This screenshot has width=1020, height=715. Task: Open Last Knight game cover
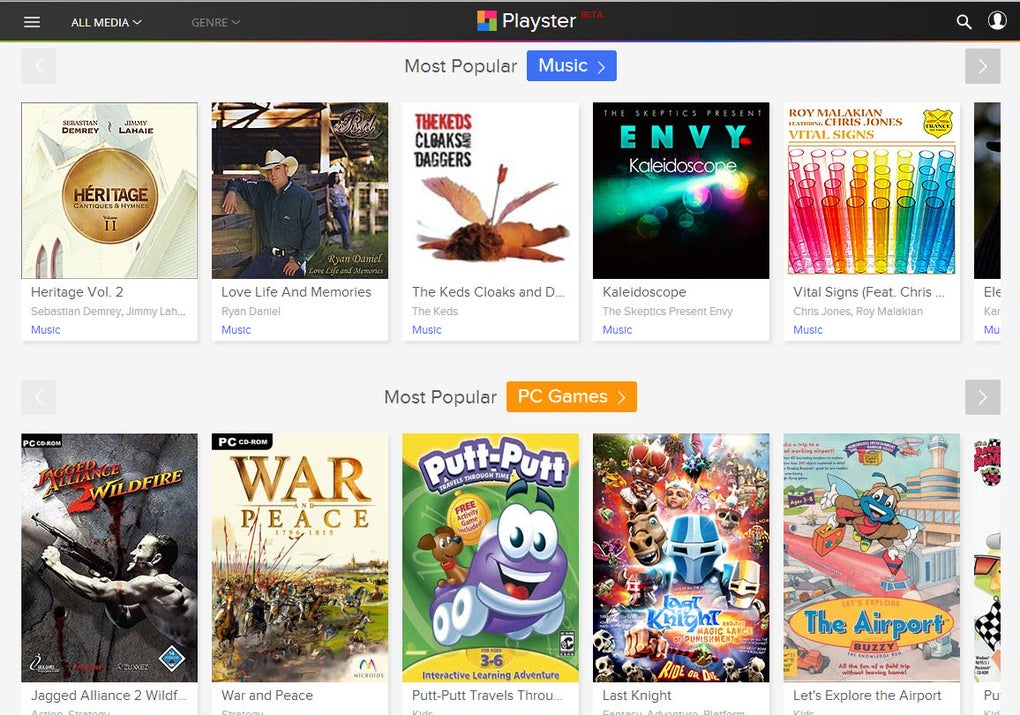click(681, 558)
